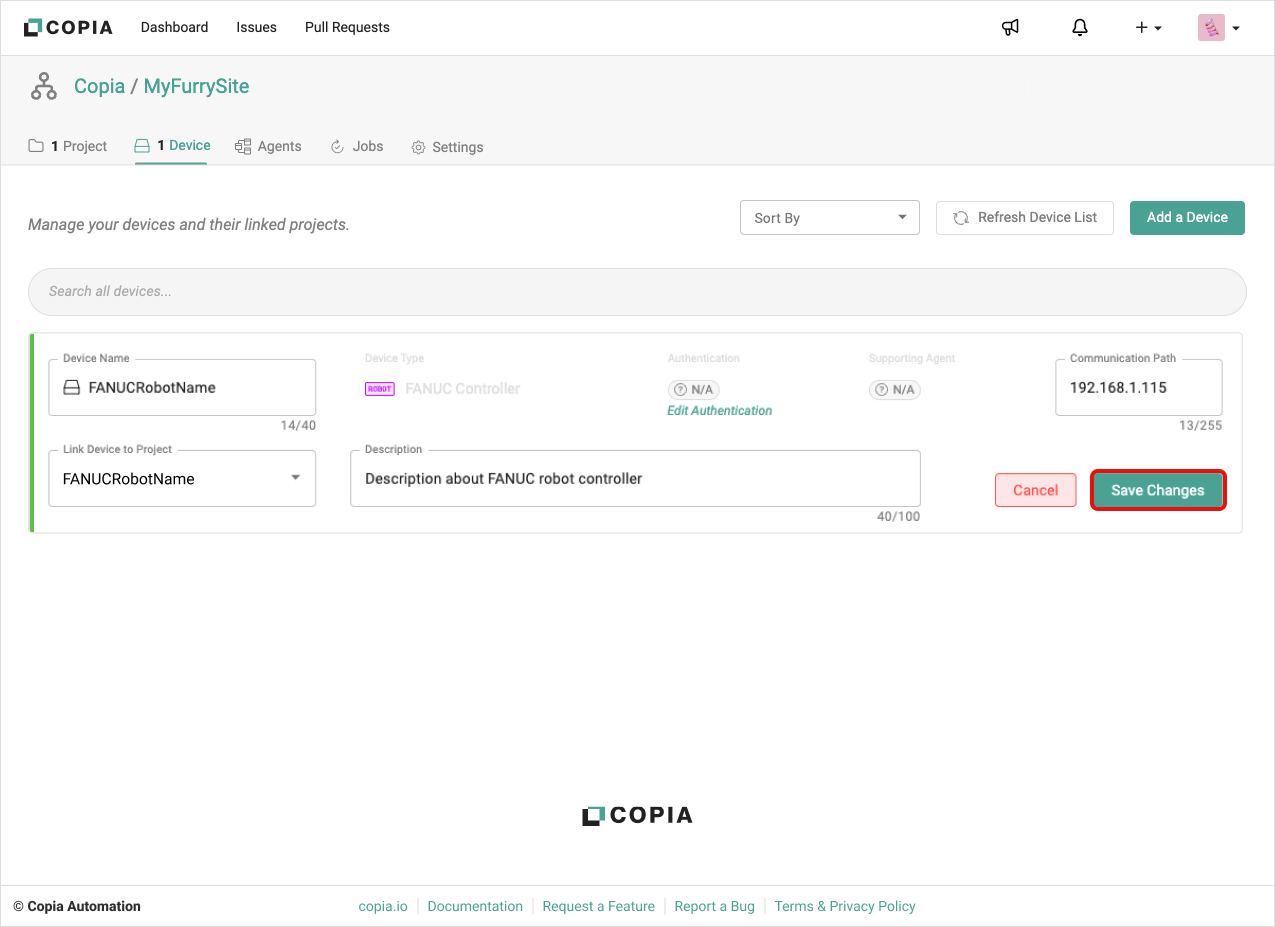
Task: Go to the Settings tab
Action: 447,147
